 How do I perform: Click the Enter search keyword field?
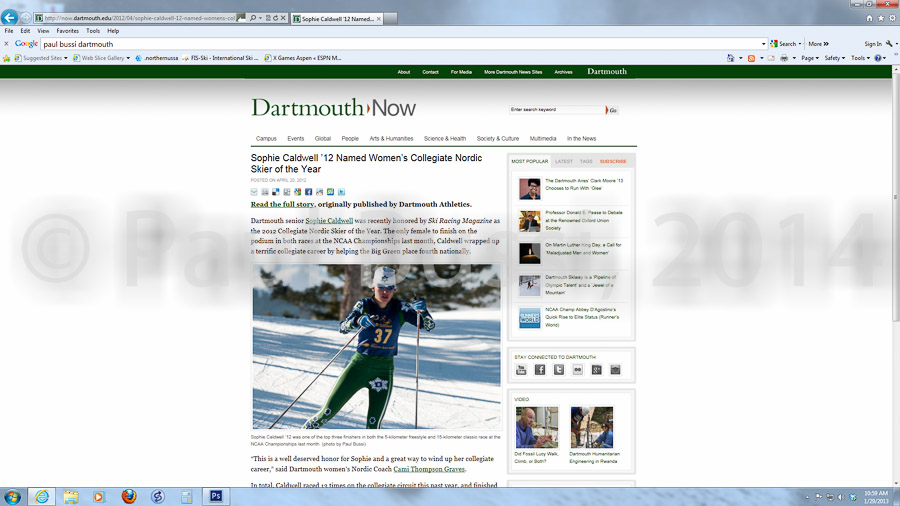point(556,110)
